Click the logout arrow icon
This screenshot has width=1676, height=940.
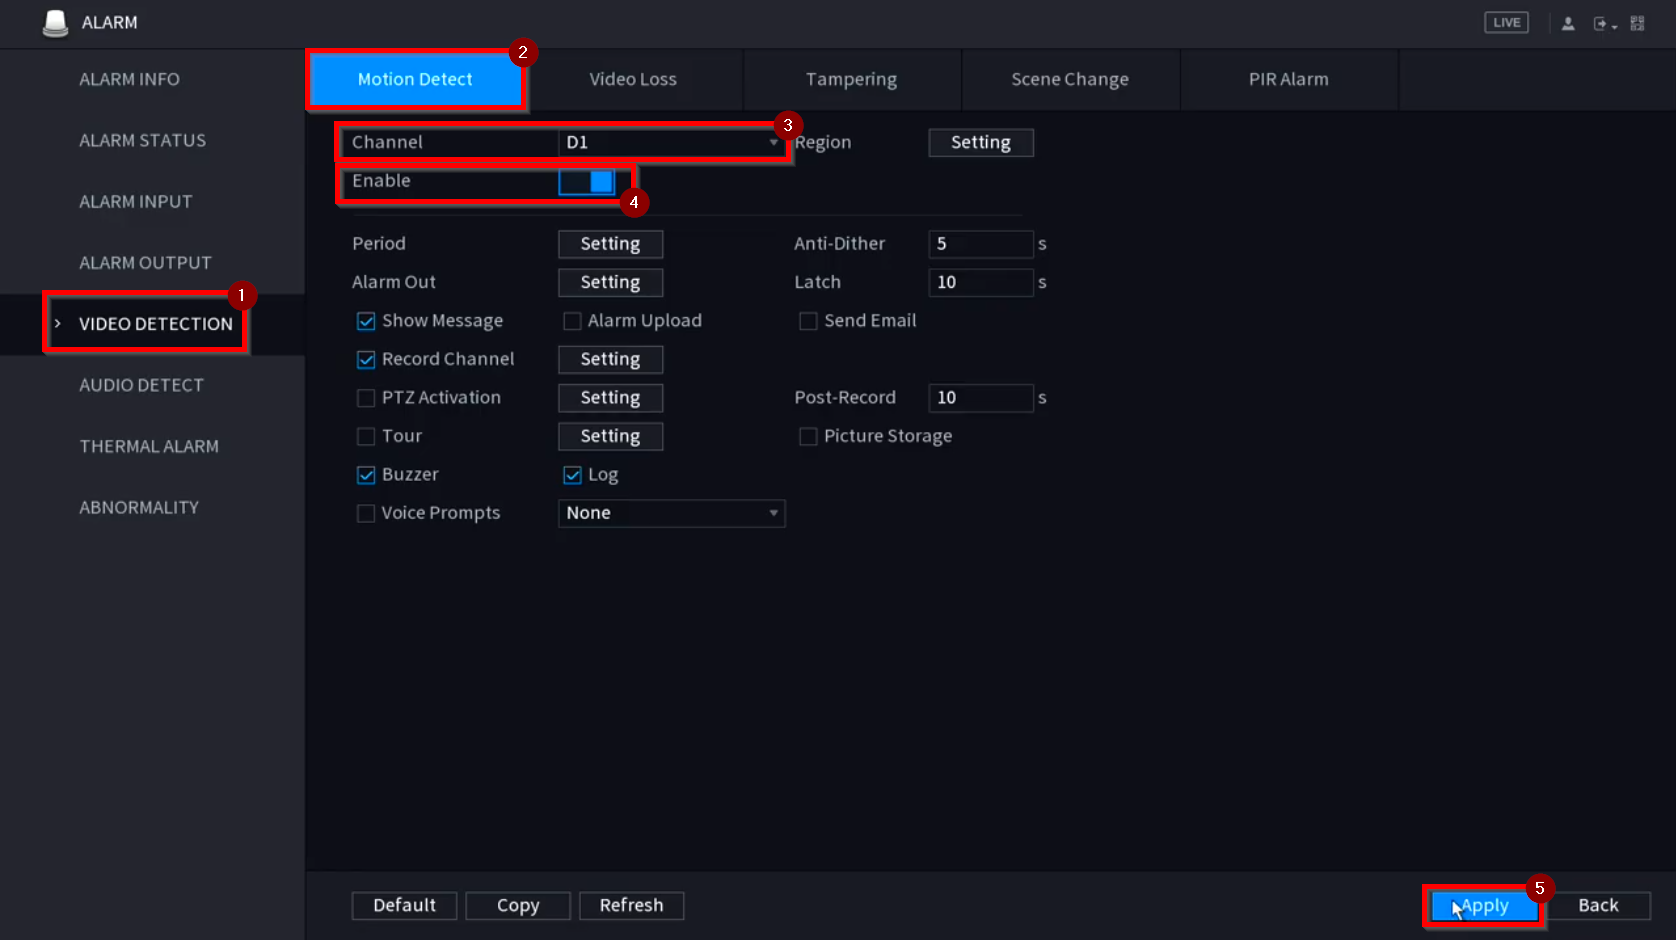coord(1603,23)
